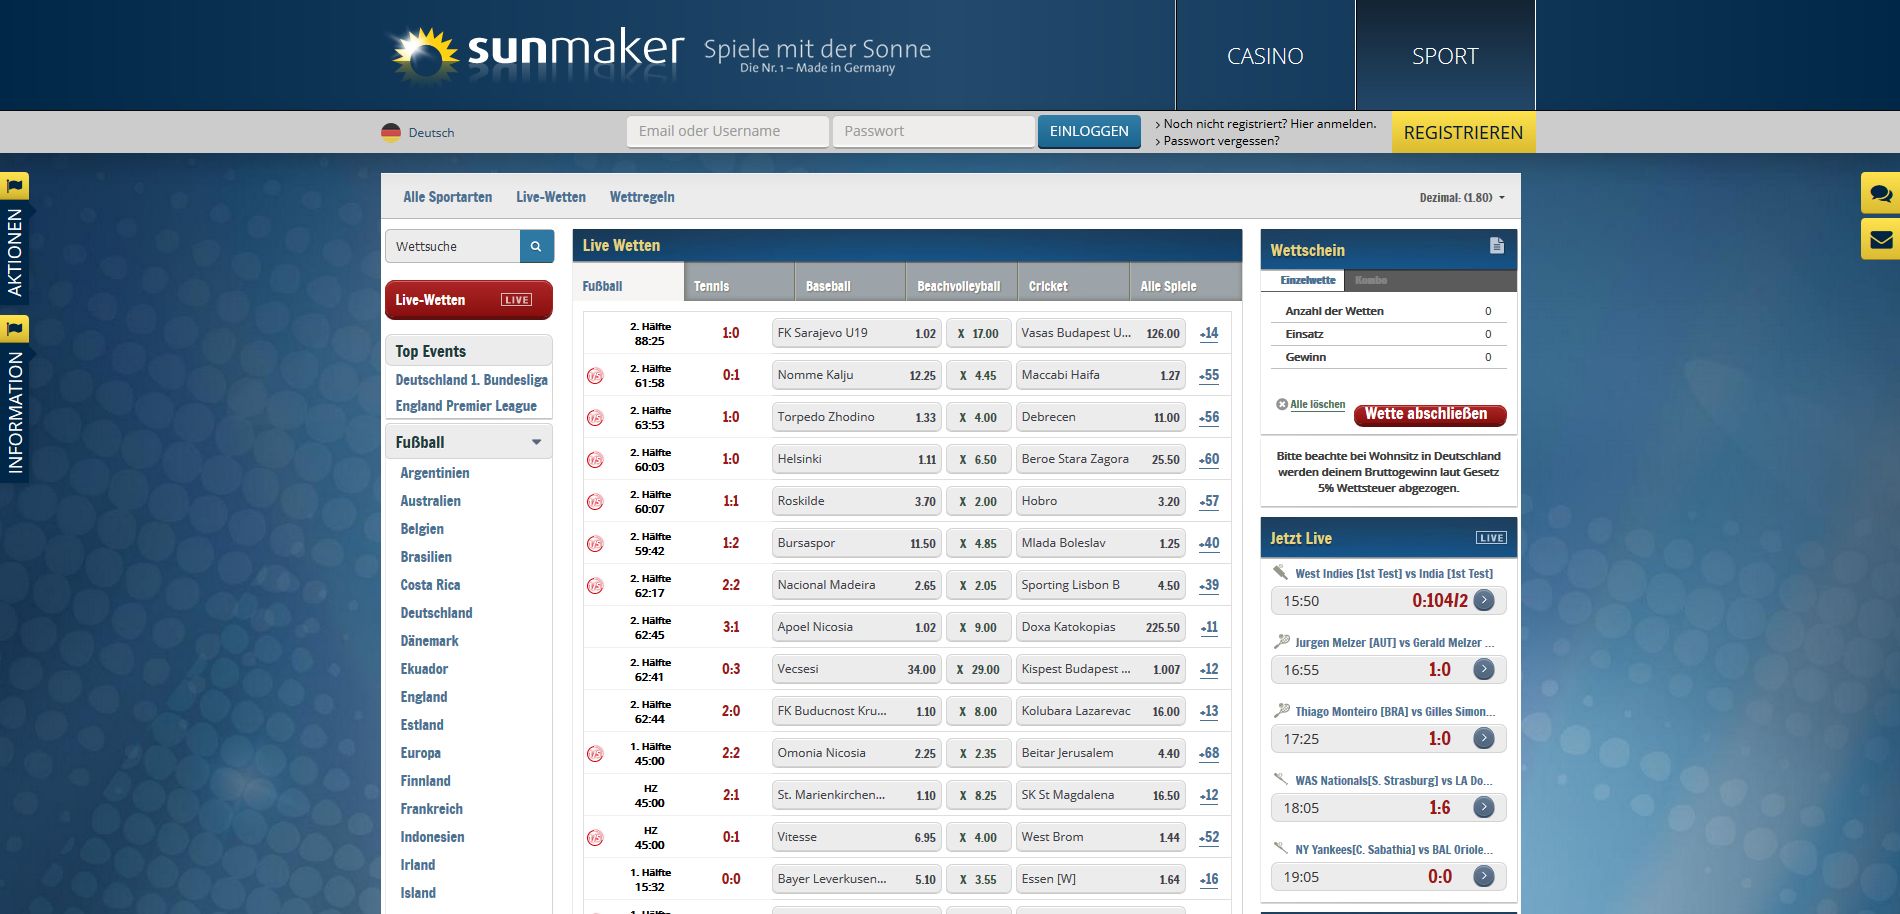
Task: Open WAS Nationals match arrow button
Action: pyautogui.click(x=1484, y=807)
